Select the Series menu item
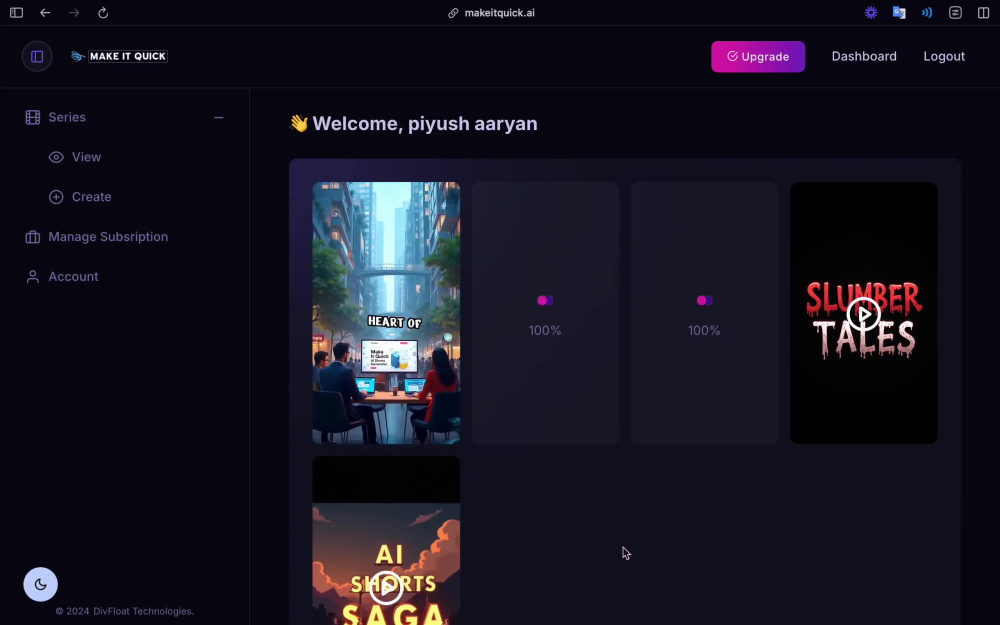 tap(67, 117)
